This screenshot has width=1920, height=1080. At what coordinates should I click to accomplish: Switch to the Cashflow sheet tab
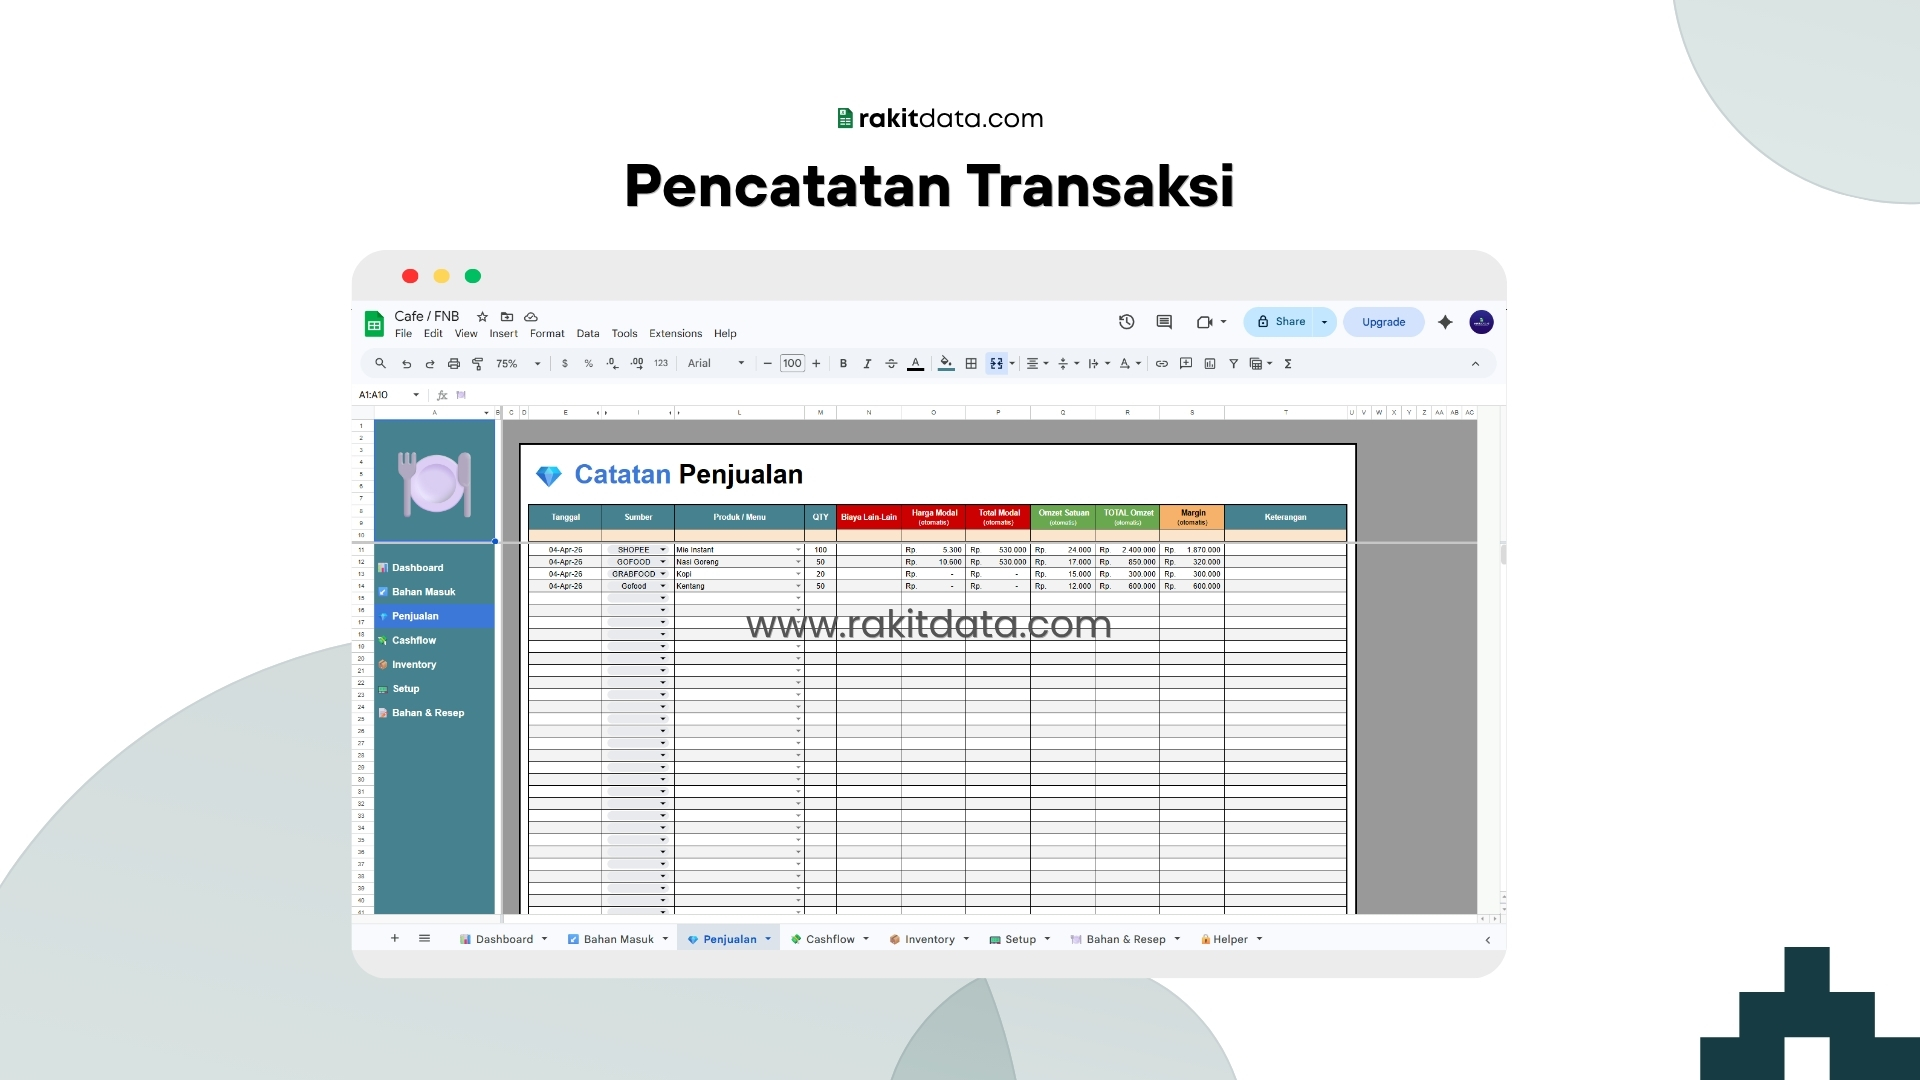[x=830, y=939]
